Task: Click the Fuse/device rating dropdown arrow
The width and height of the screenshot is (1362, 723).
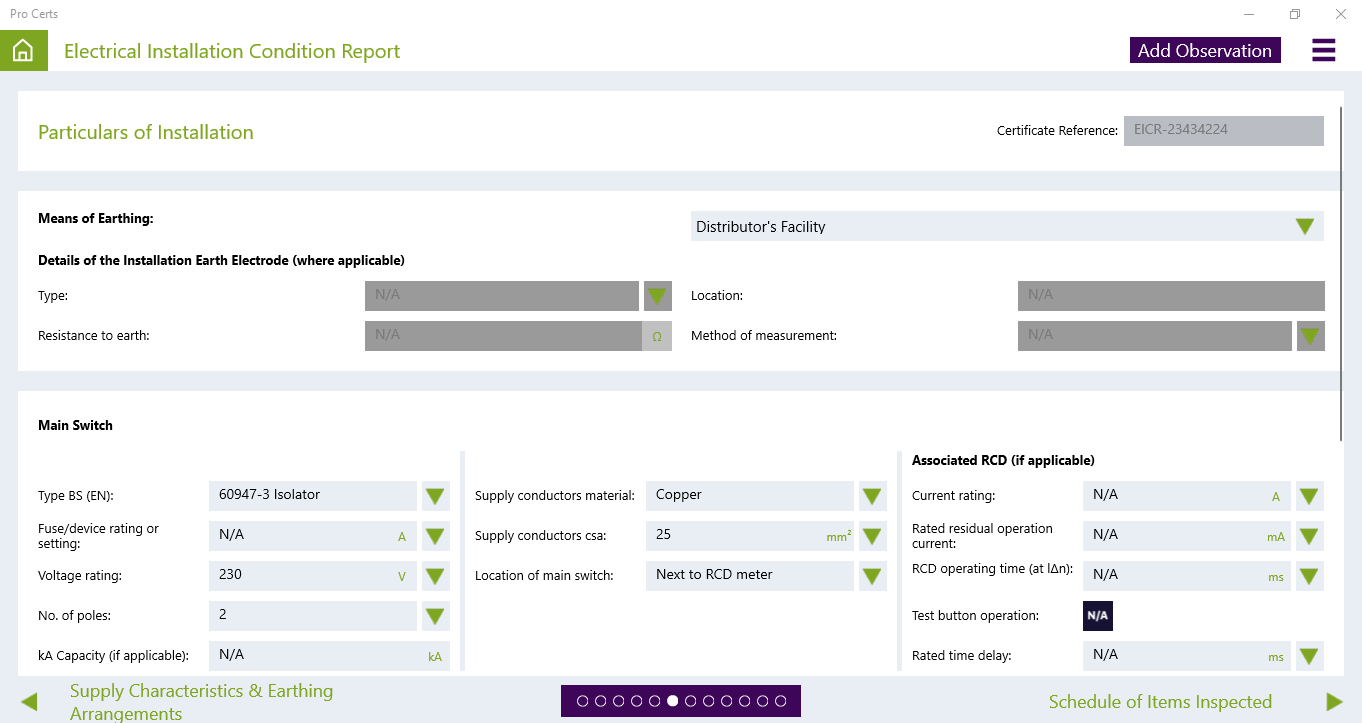Action: [435, 536]
